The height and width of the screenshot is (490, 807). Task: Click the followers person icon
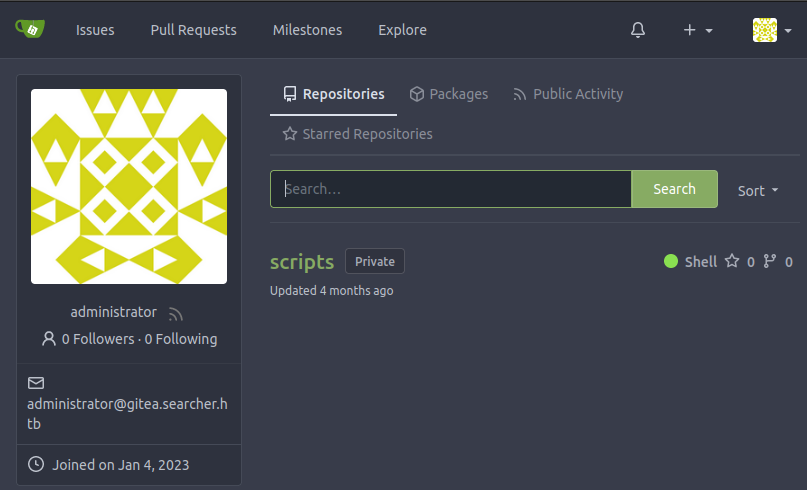49,339
